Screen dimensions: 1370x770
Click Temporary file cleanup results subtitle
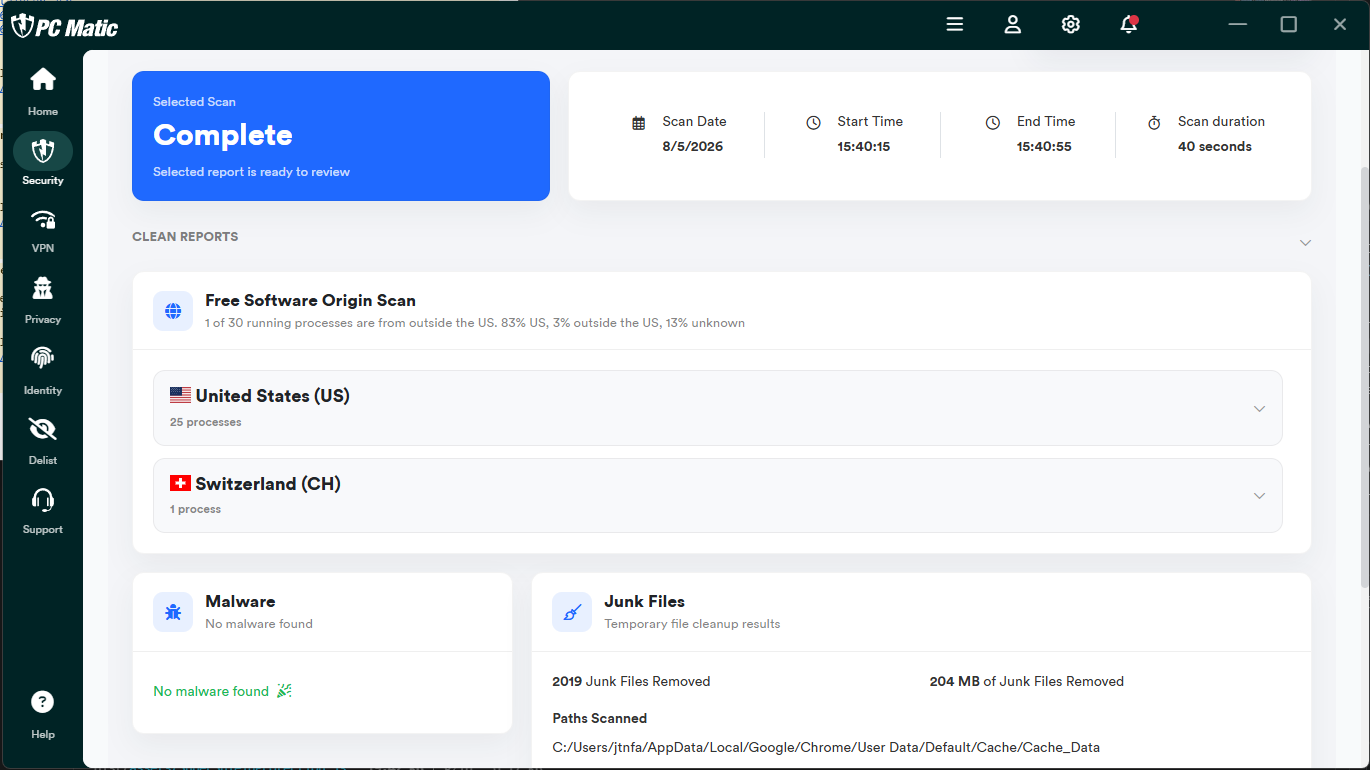click(x=692, y=623)
